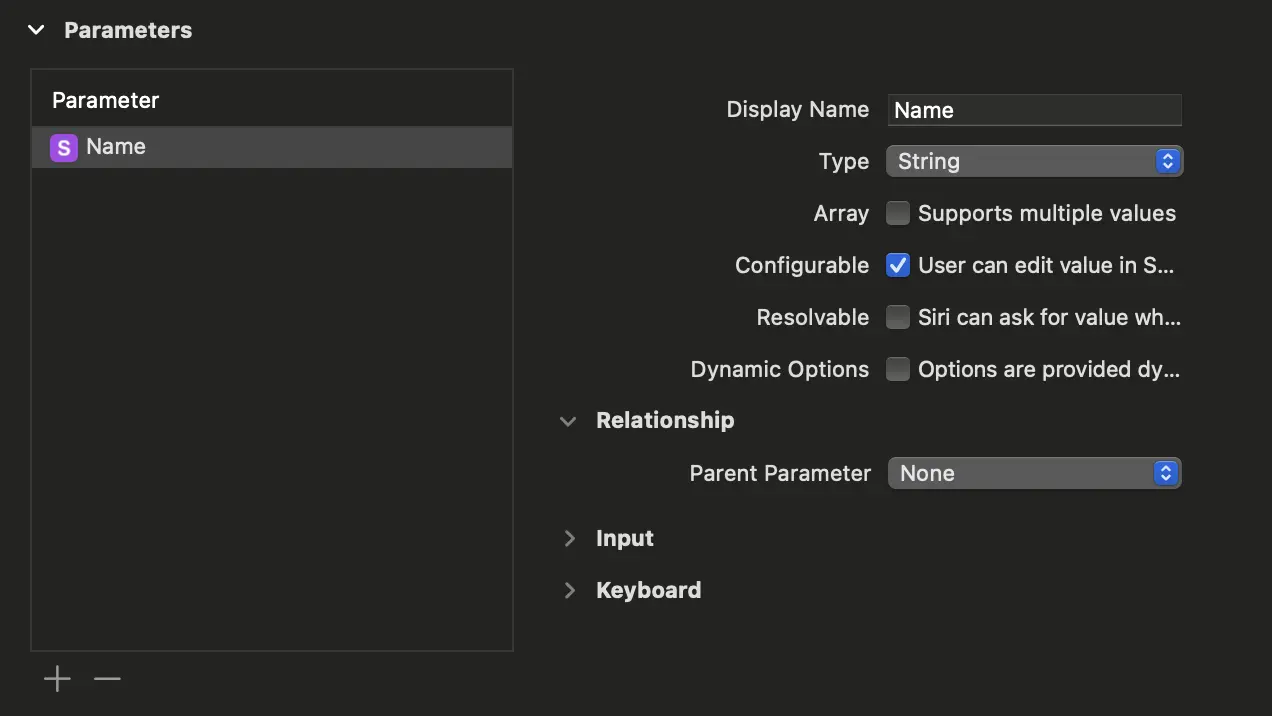Viewport: 1272px width, 716px height.
Task: Click the Parameters section title
Action: pyautogui.click(x=128, y=30)
